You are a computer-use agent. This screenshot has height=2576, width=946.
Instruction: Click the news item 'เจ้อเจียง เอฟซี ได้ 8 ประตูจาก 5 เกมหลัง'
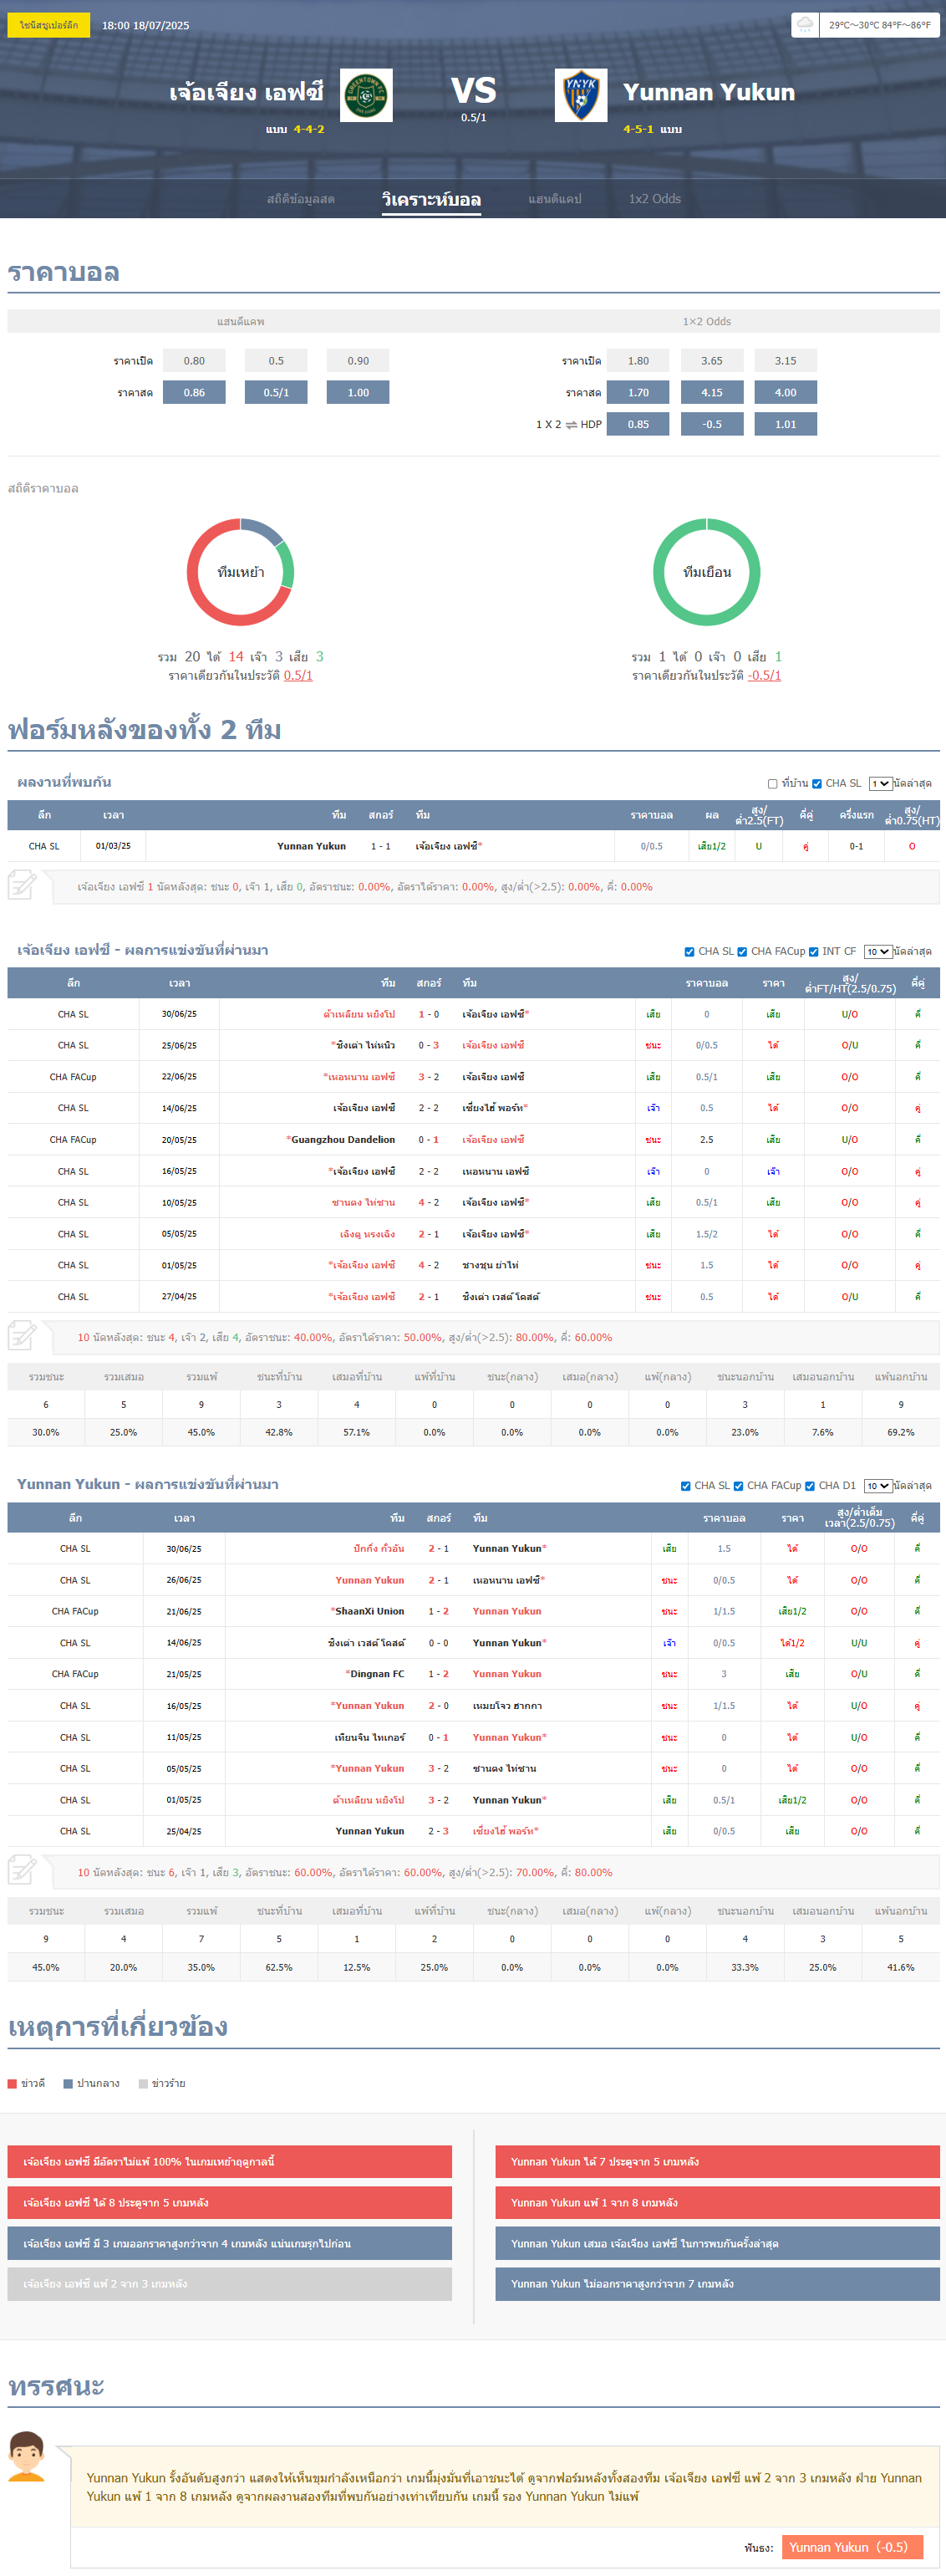point(230,2202)
